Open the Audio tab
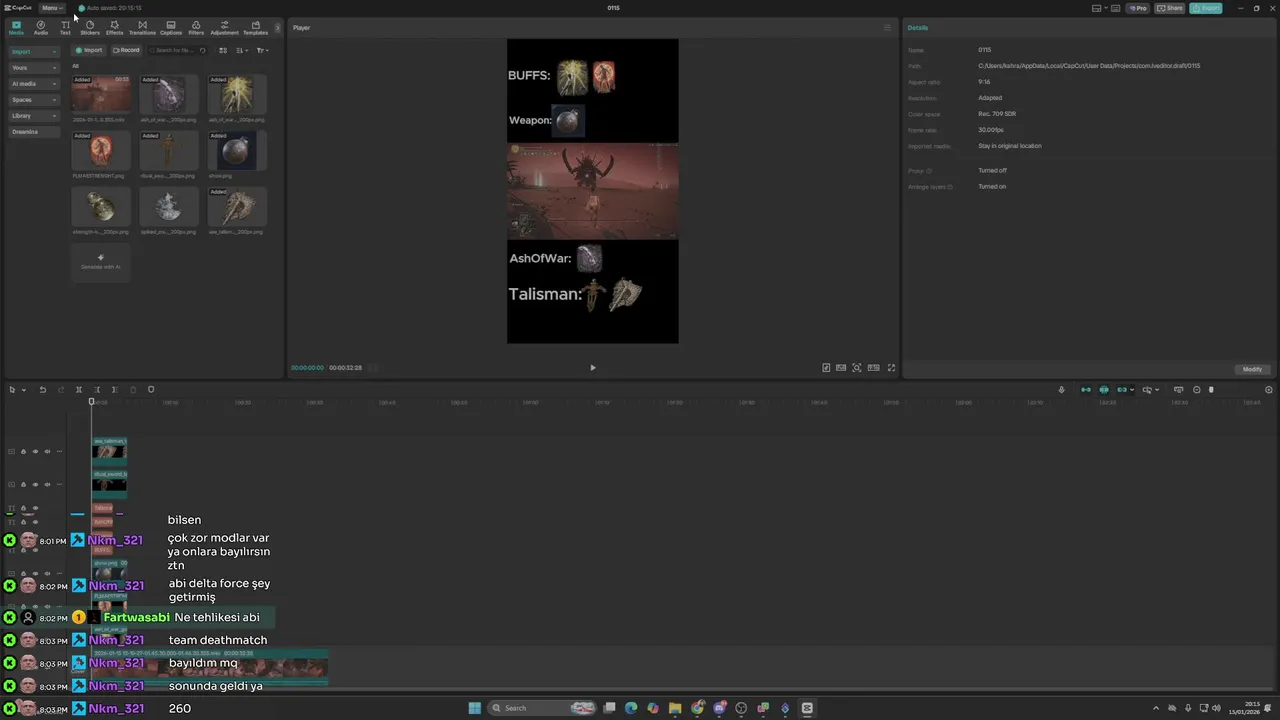This screenshot has width=1280, height=720. click(41, 27)
